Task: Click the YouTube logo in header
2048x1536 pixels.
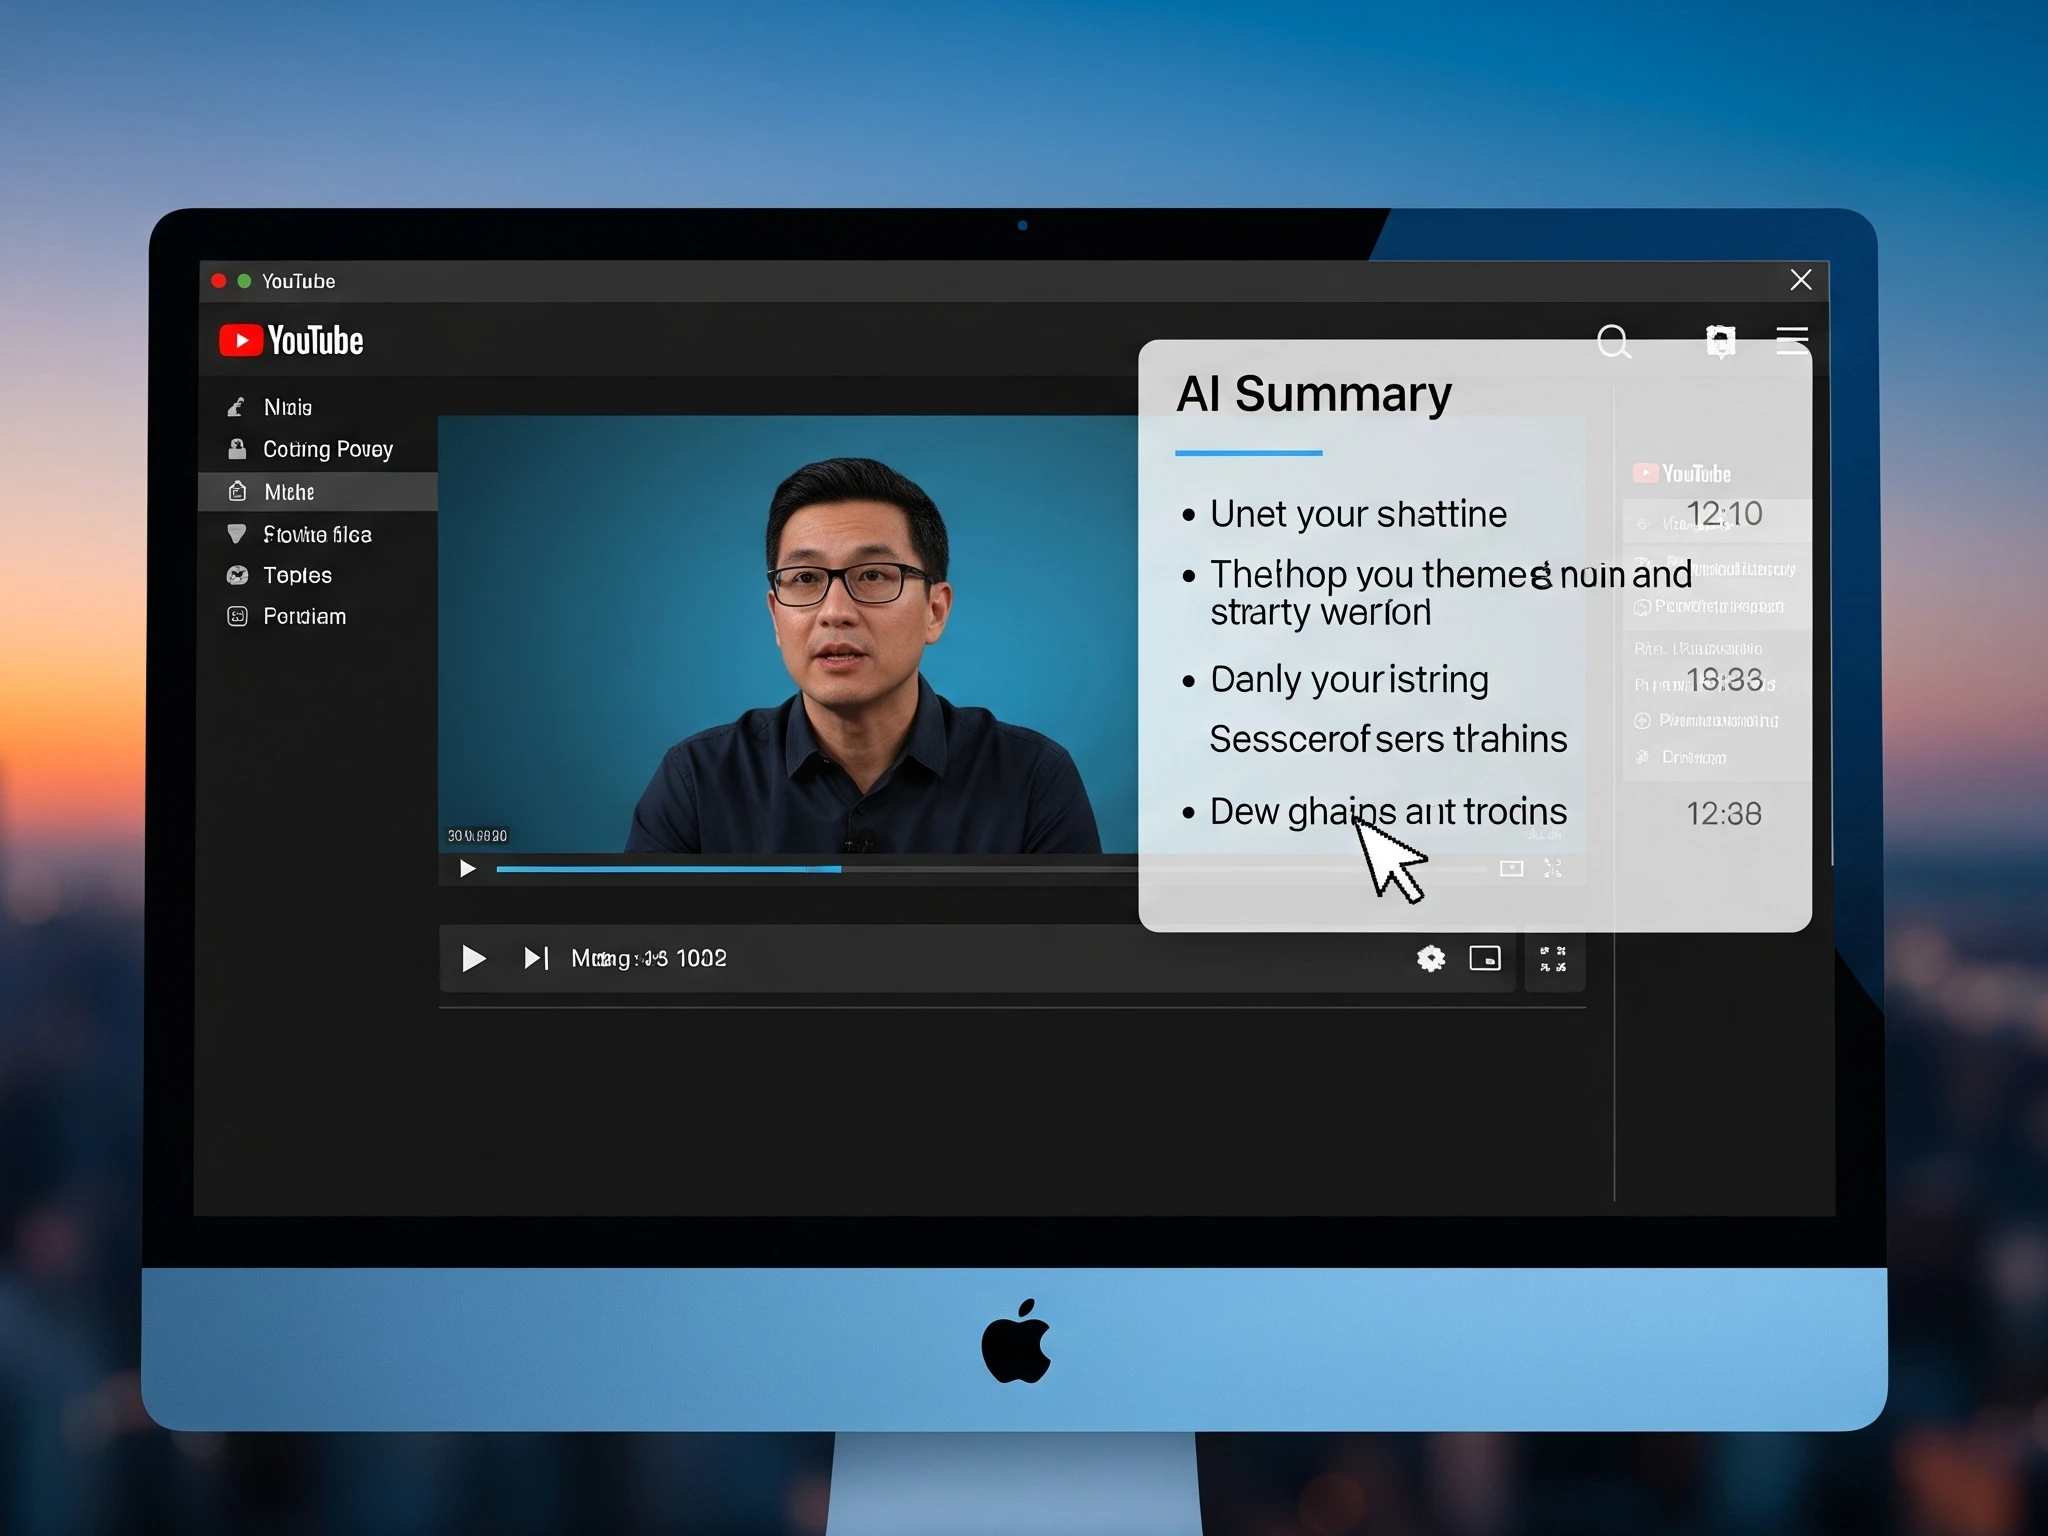Action: click(291, 341)
